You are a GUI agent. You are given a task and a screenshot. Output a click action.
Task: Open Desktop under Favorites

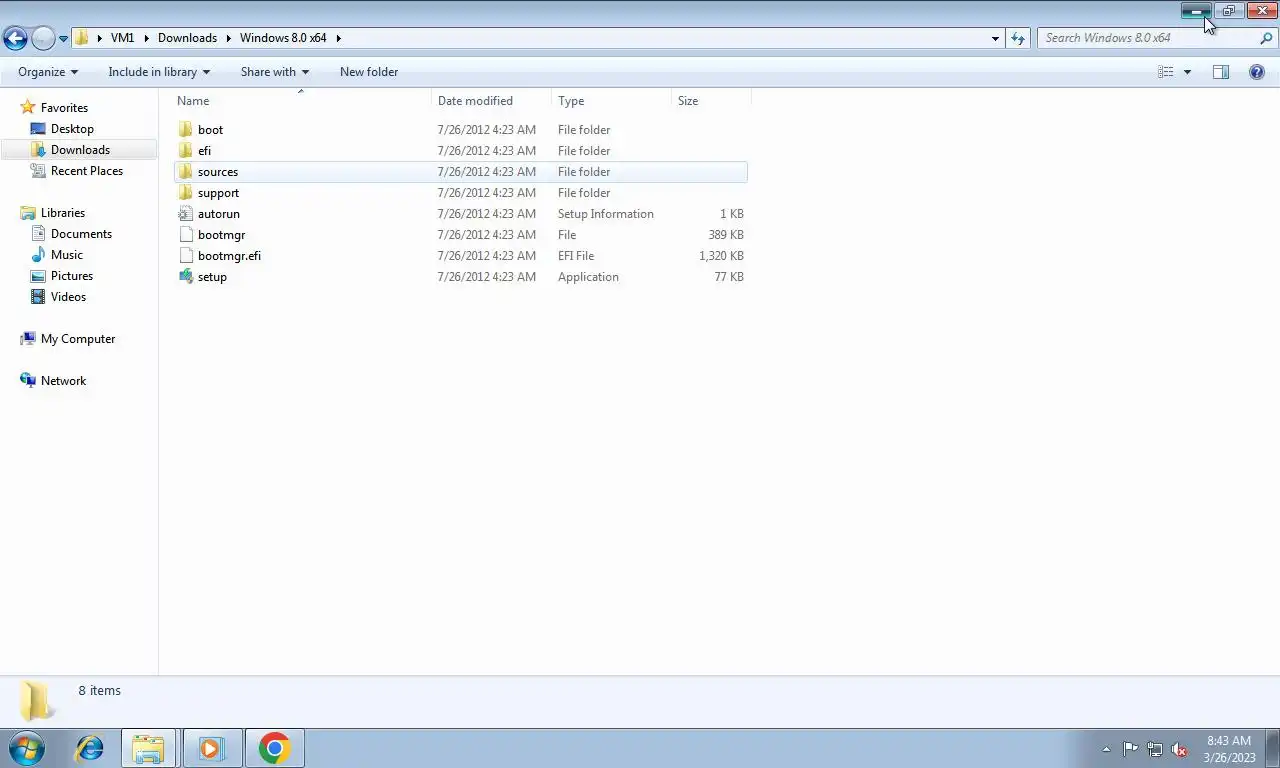point(72,129)
